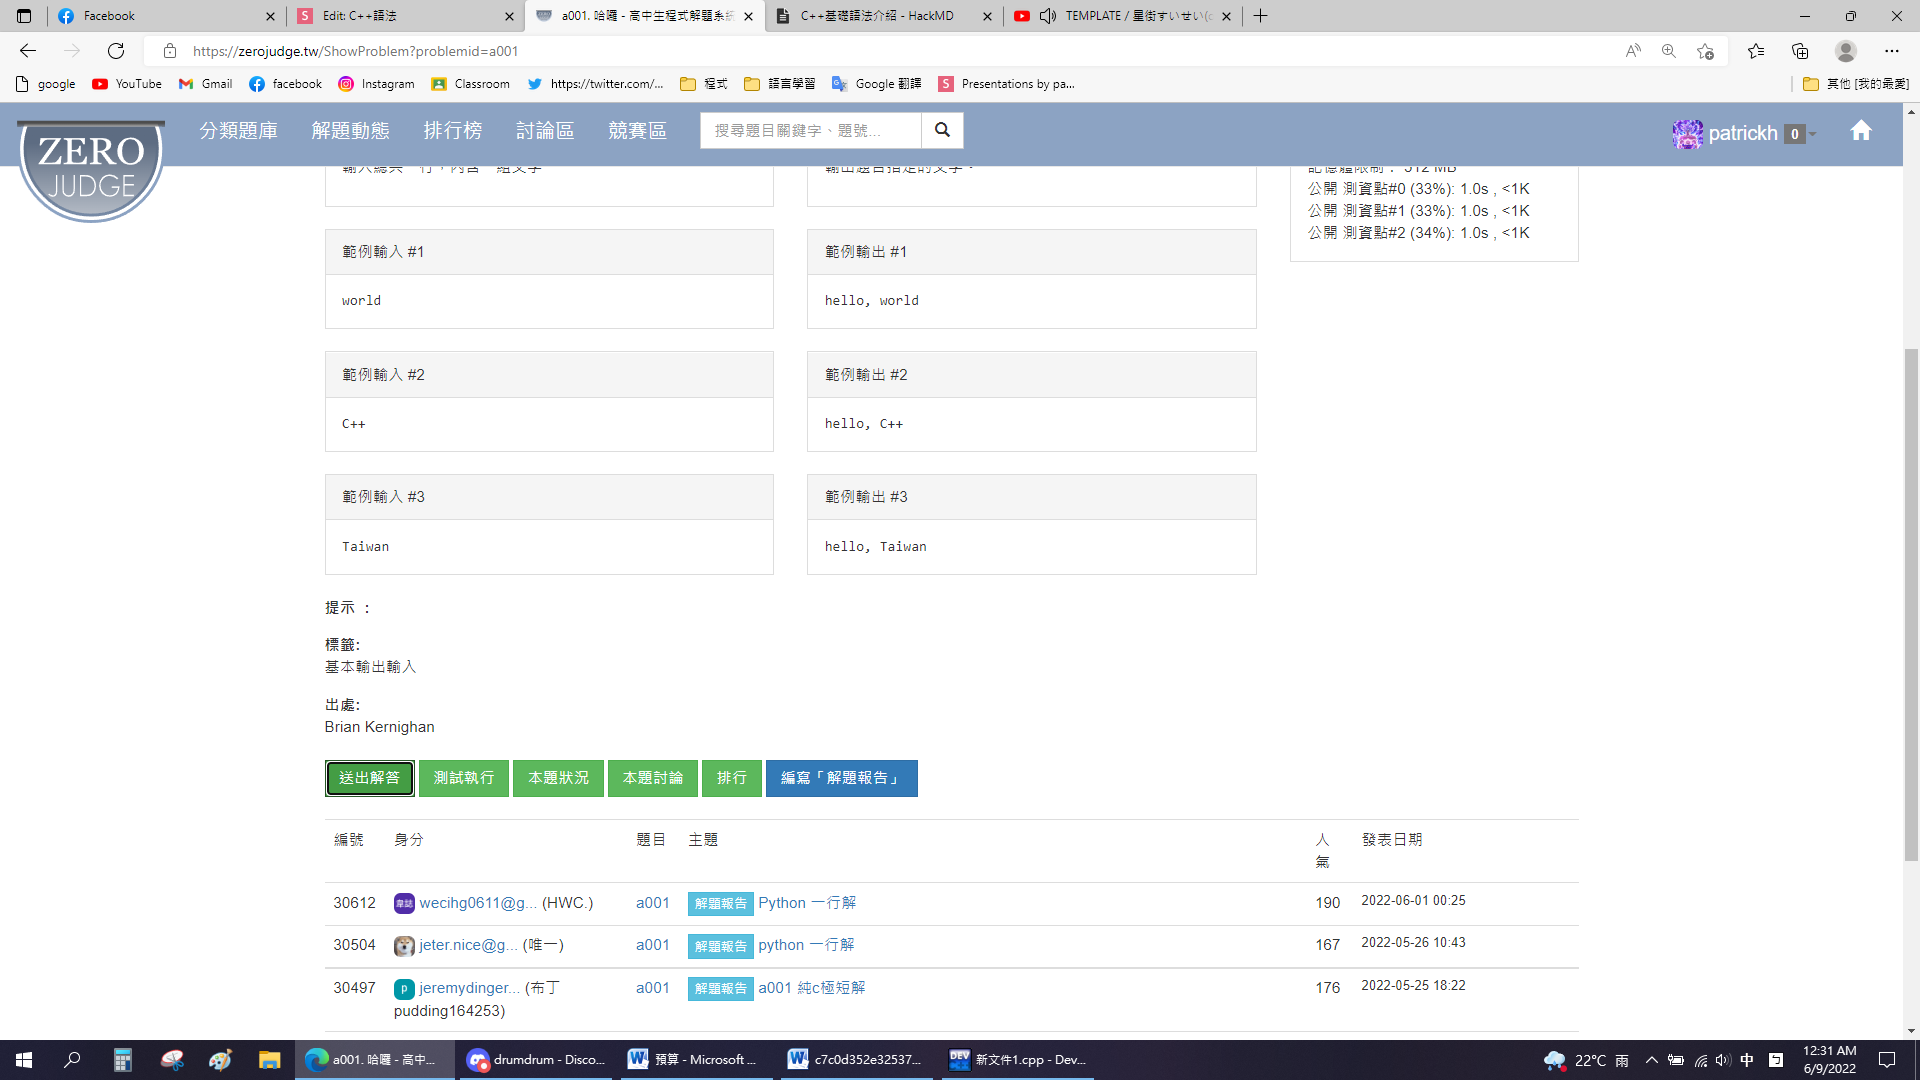Click 送出解答 submit button
Screen dimensions: 1920x1080
pos(369,778)
